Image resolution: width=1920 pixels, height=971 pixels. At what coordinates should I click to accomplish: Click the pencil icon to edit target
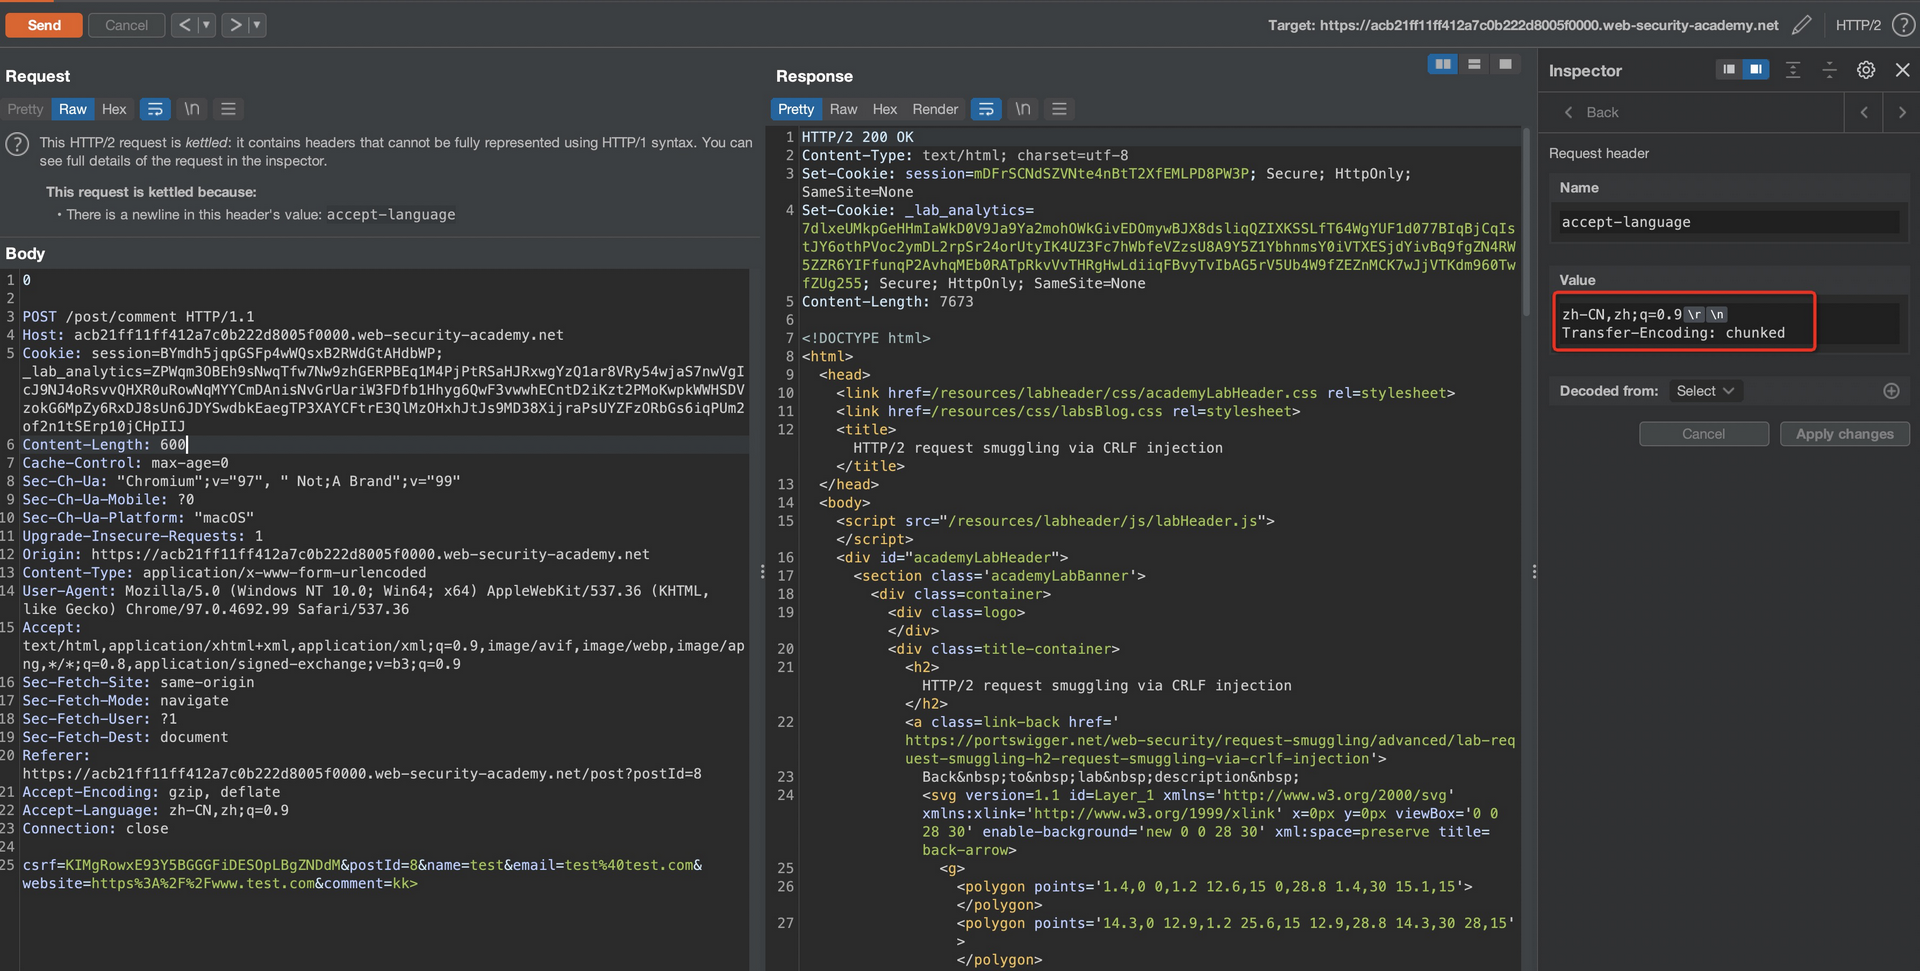(x=1801, y=25)
